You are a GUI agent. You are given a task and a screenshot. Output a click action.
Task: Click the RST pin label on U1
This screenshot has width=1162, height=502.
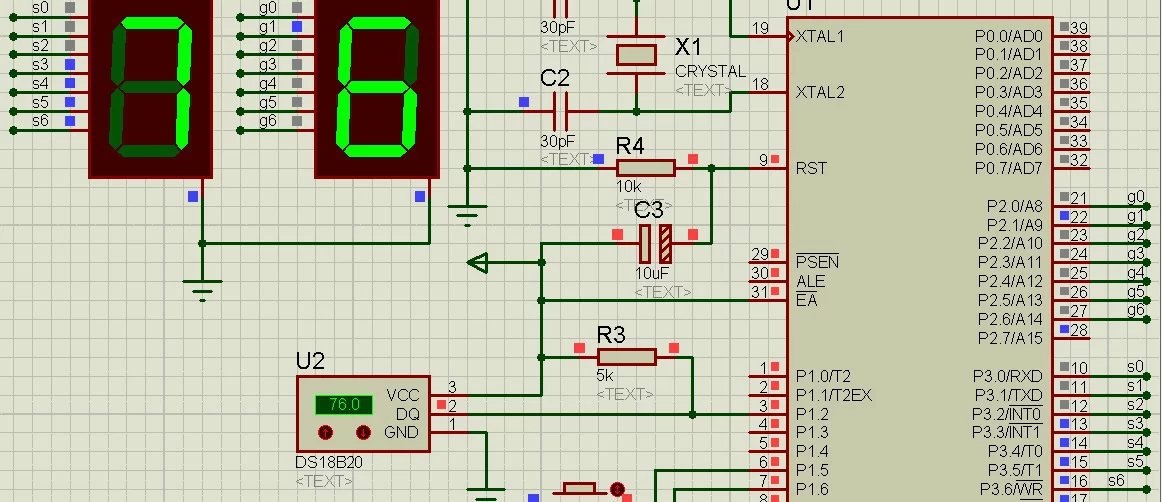click(811, 168)
